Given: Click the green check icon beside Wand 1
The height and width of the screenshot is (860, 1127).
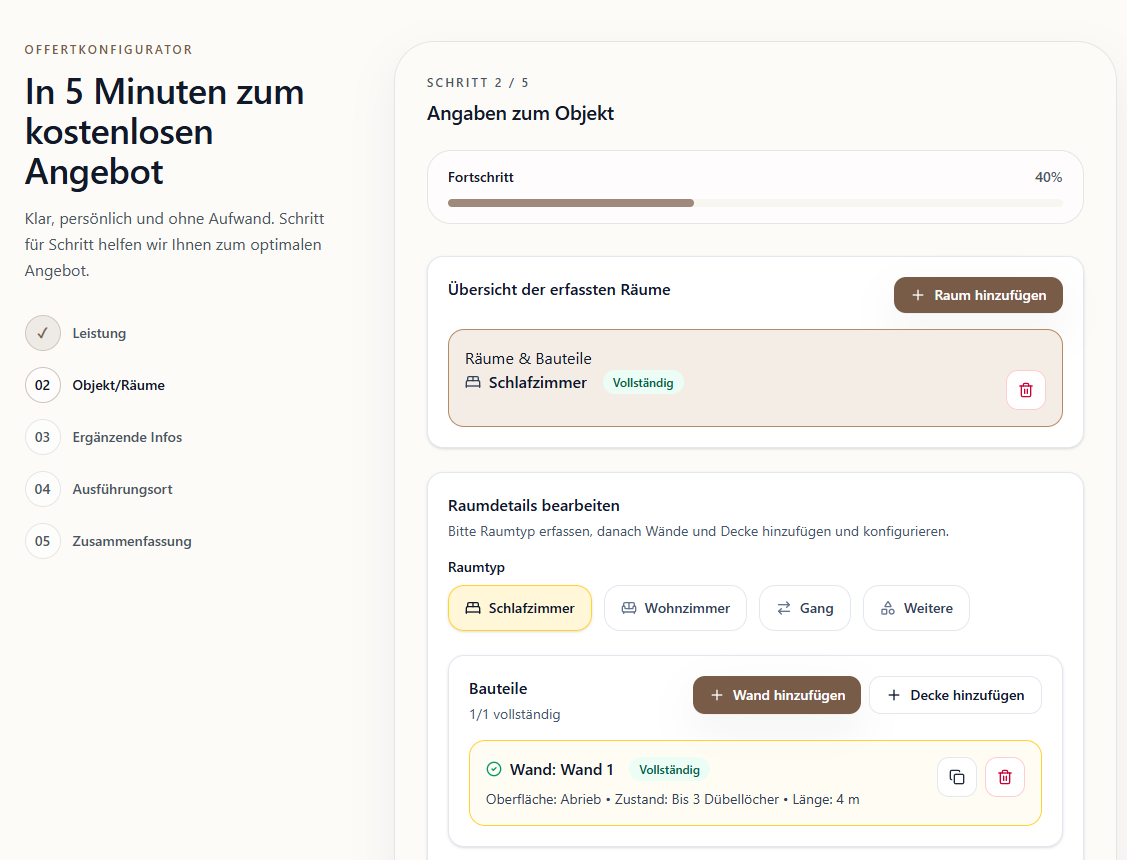Looking at the screenshot, I should [x=494, y=769].
